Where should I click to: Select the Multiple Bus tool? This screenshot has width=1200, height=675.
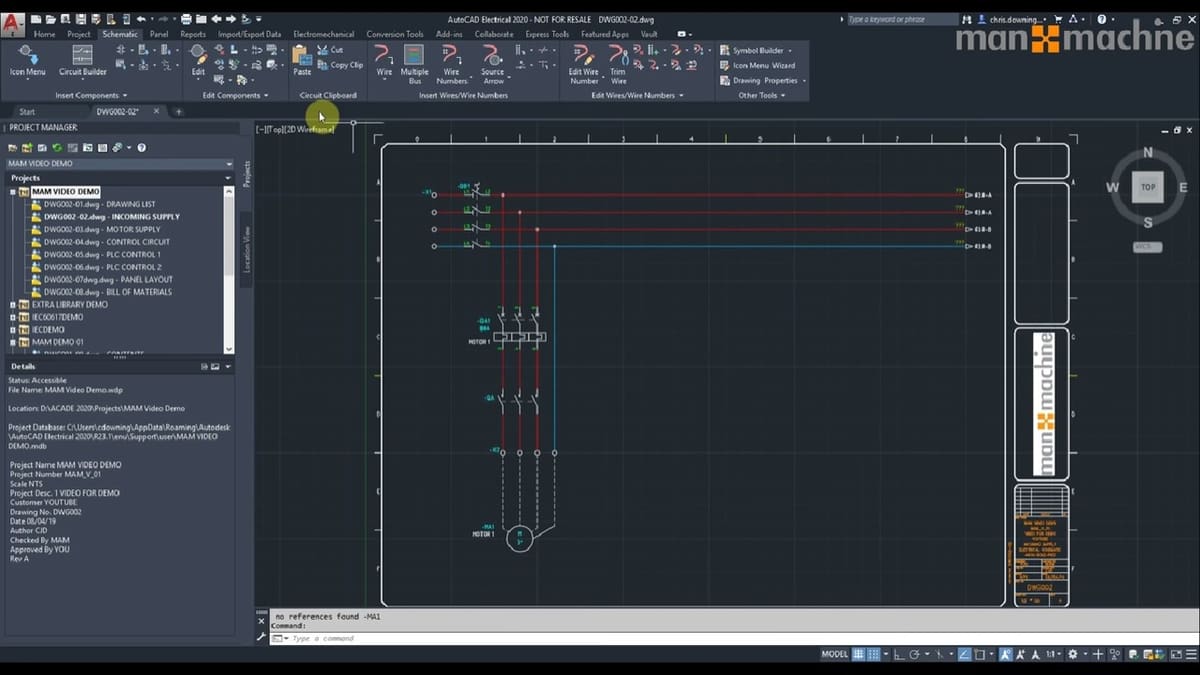(414, 63)
